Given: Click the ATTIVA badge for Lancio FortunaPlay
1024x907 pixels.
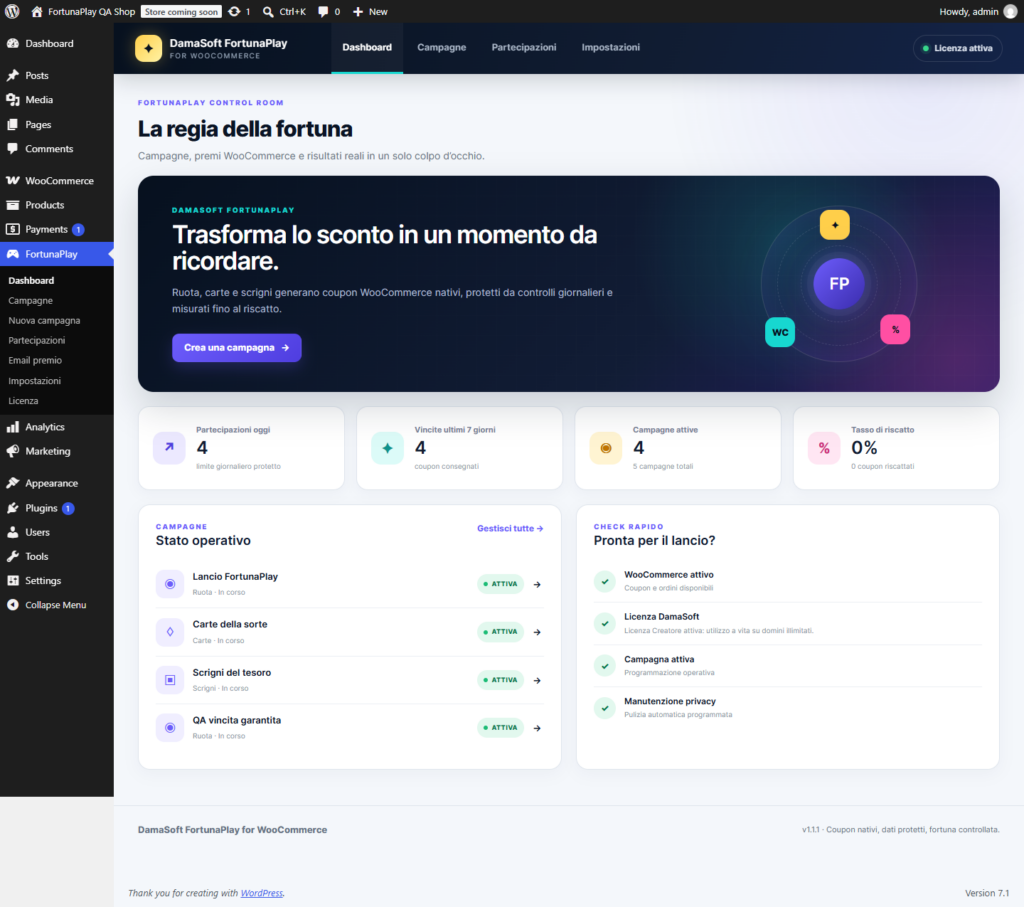Looking at the screenshot, I should tap(501, 584).
